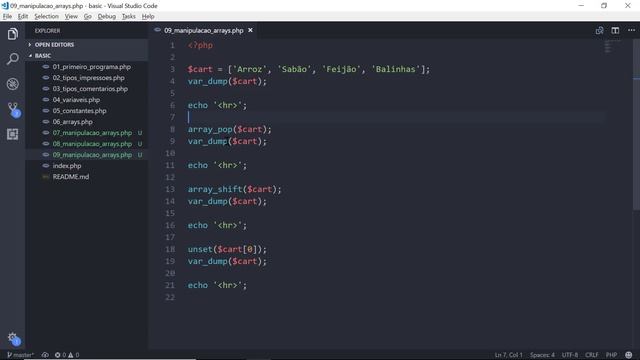Open the Go menu
The image size is (640, 360).
88,16
